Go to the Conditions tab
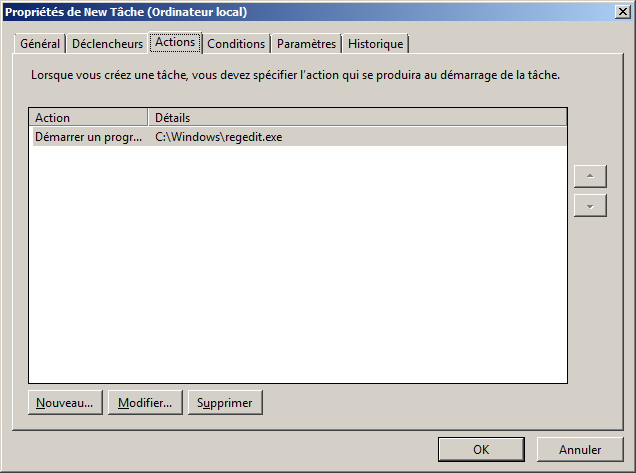This screenshot has height=473, width=636. pos(236,44)
